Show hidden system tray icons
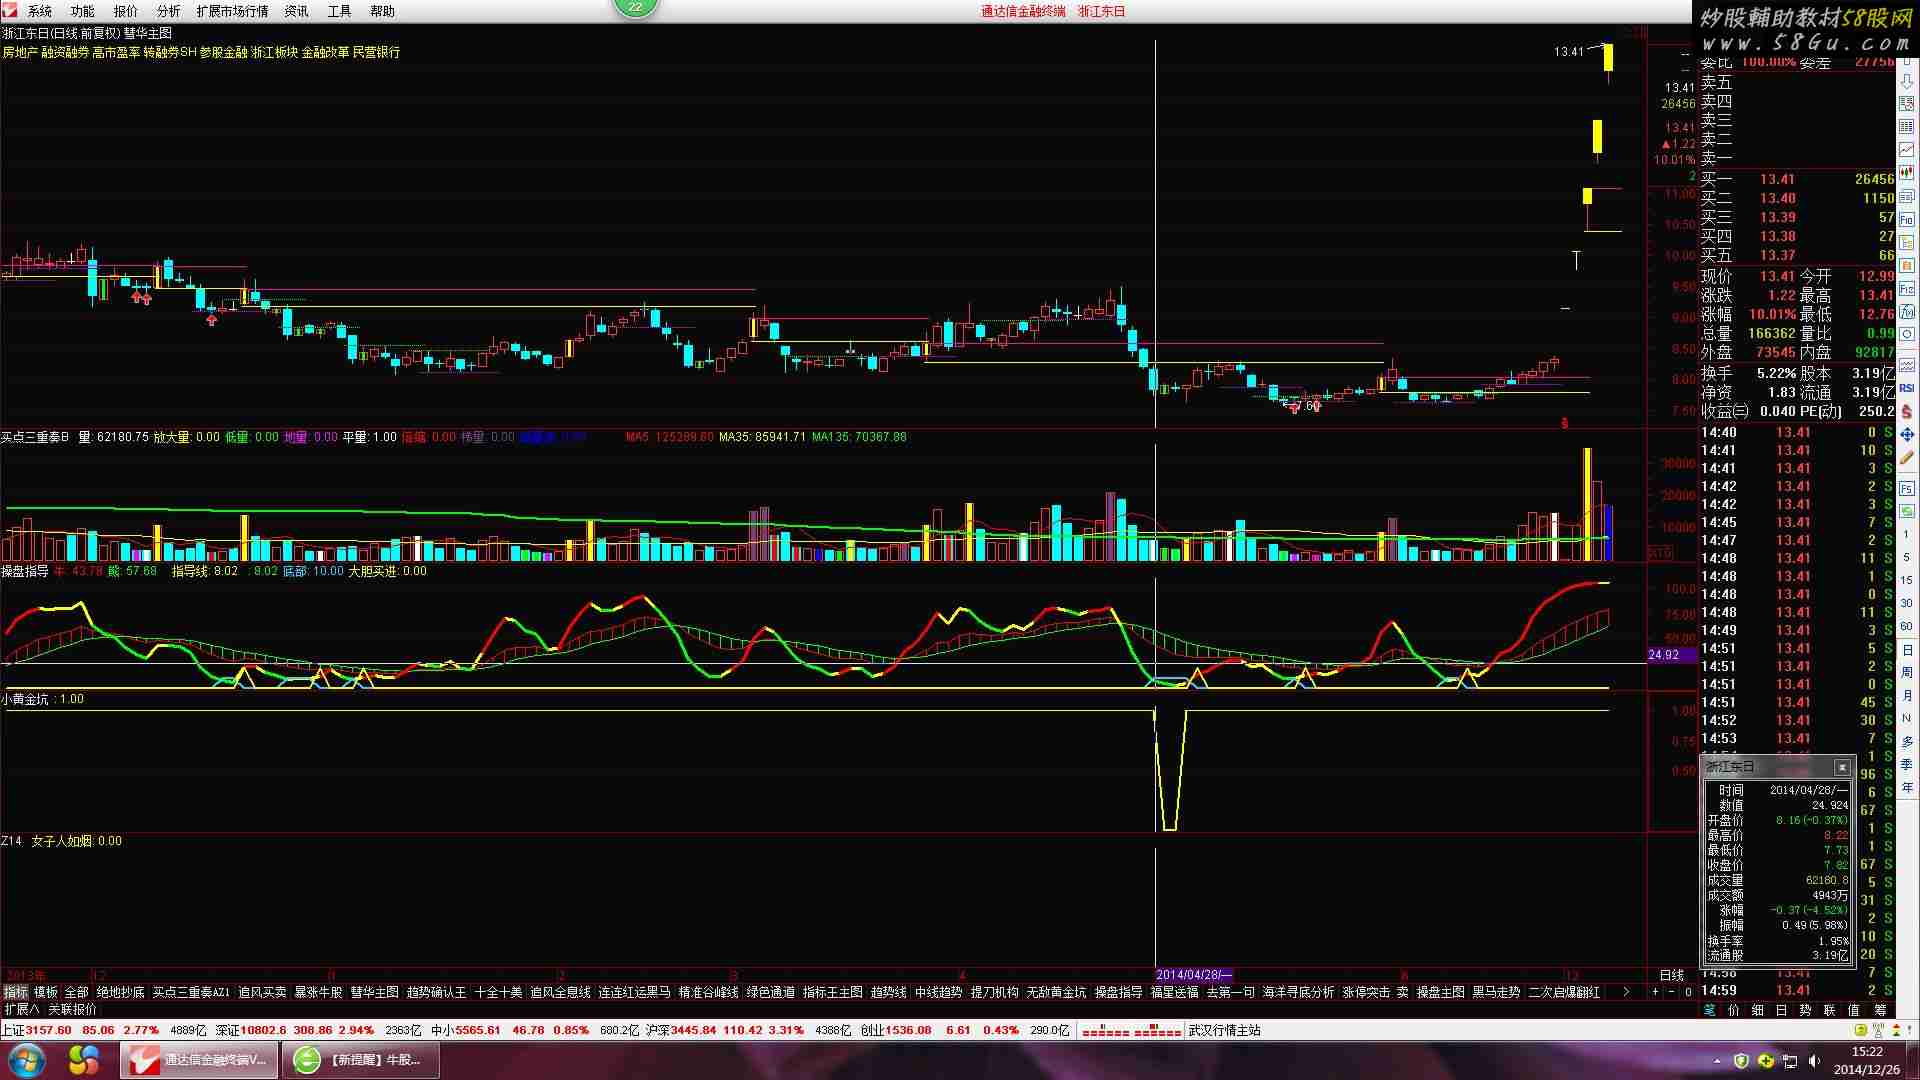Viewport: 1920px width, 1080px height. (x=1718, y=1061)
